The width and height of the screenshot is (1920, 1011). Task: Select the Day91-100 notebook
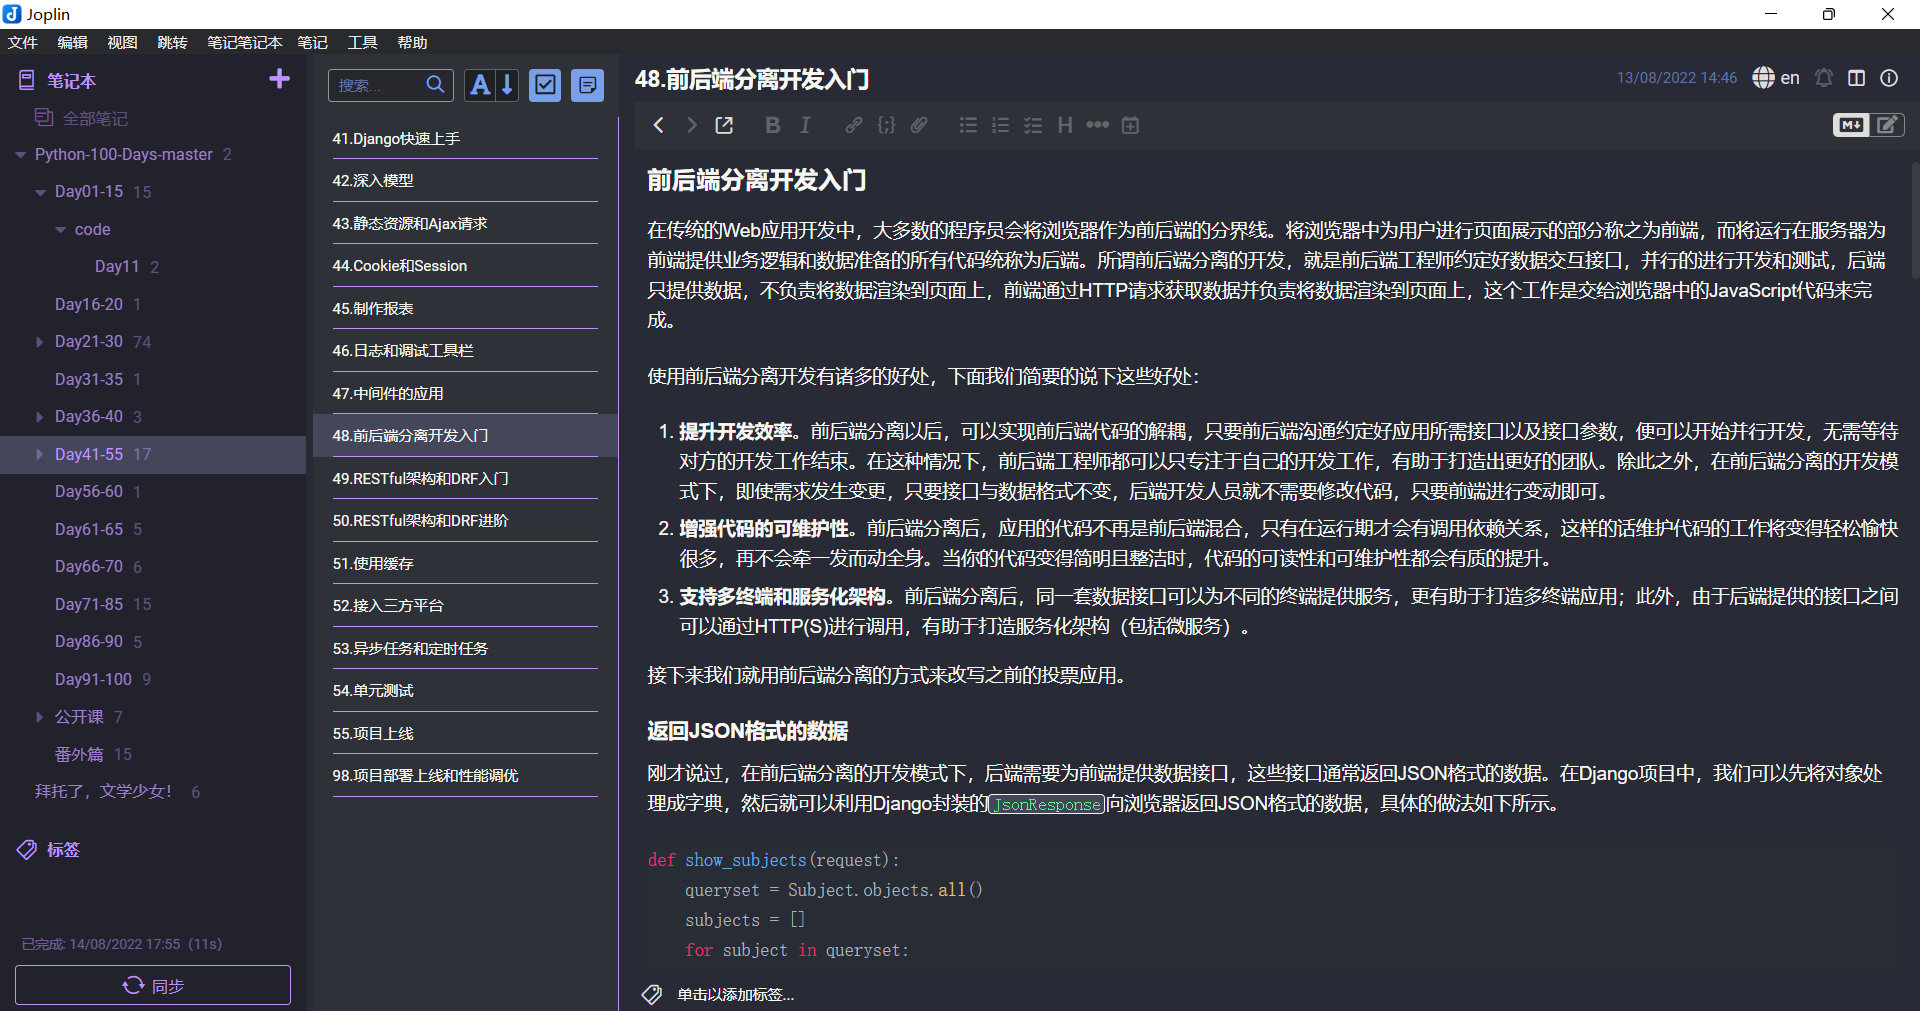[93, 679]
